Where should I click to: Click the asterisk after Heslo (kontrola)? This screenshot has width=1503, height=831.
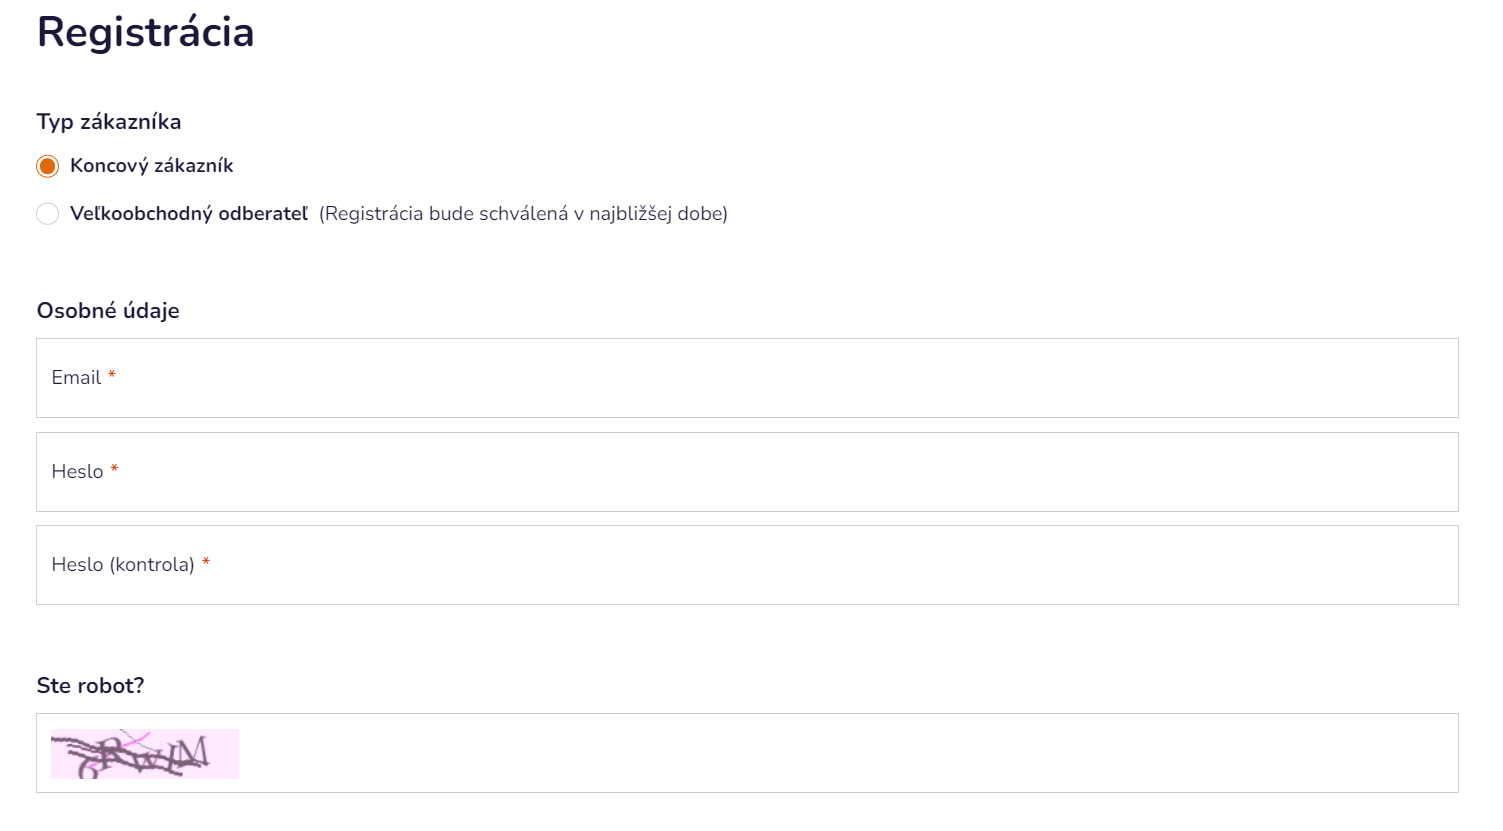coord(206,563)
